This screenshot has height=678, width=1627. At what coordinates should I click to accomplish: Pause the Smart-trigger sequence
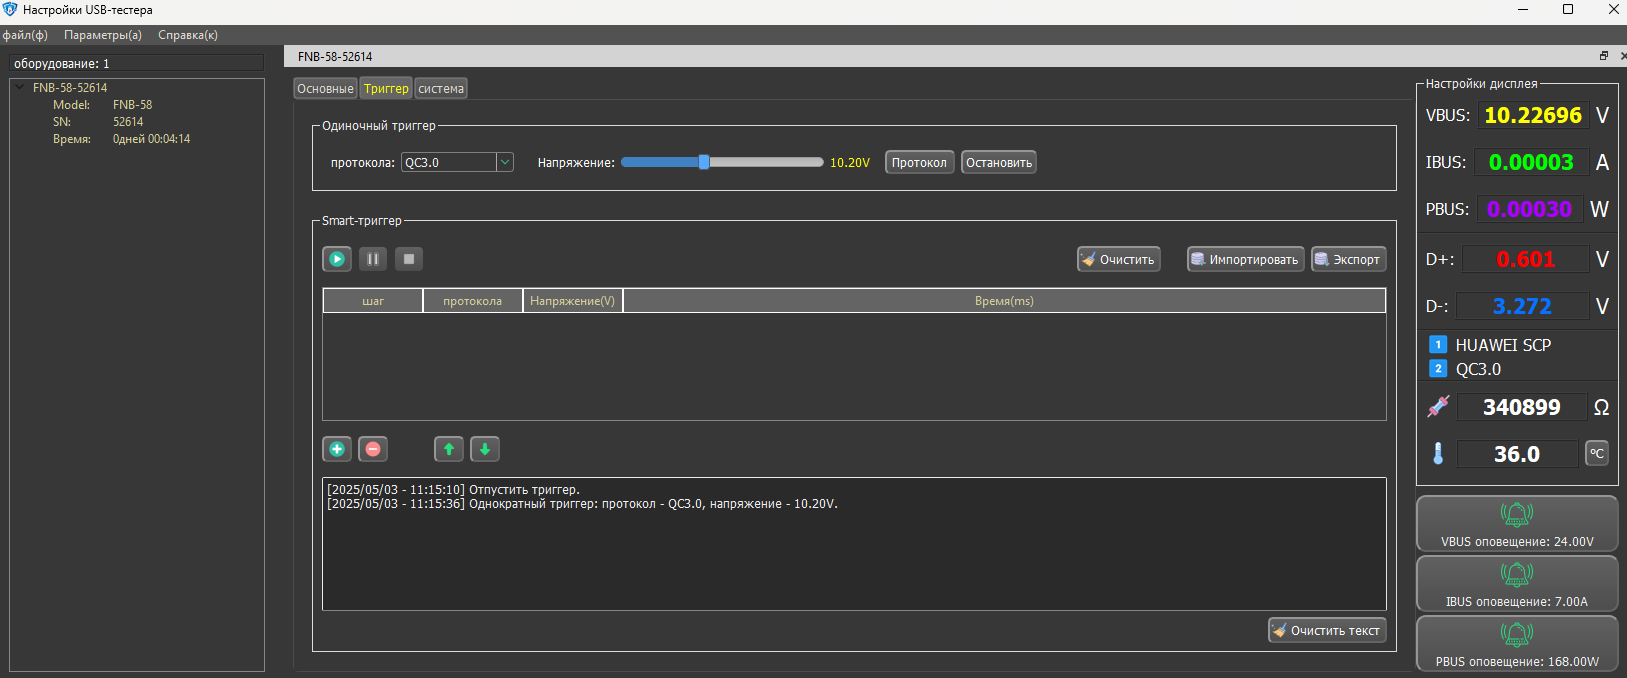tap(373, 259)
